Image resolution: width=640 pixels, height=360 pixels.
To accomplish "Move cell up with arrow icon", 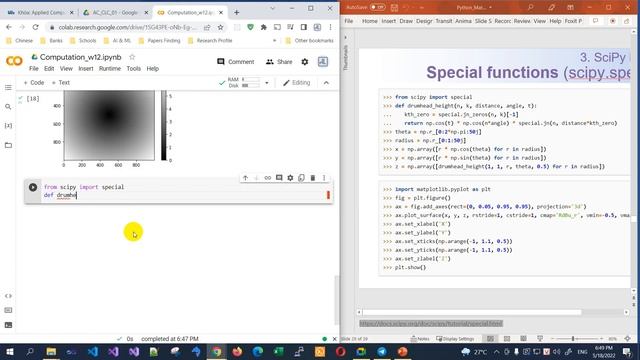I will click(245, 178).
